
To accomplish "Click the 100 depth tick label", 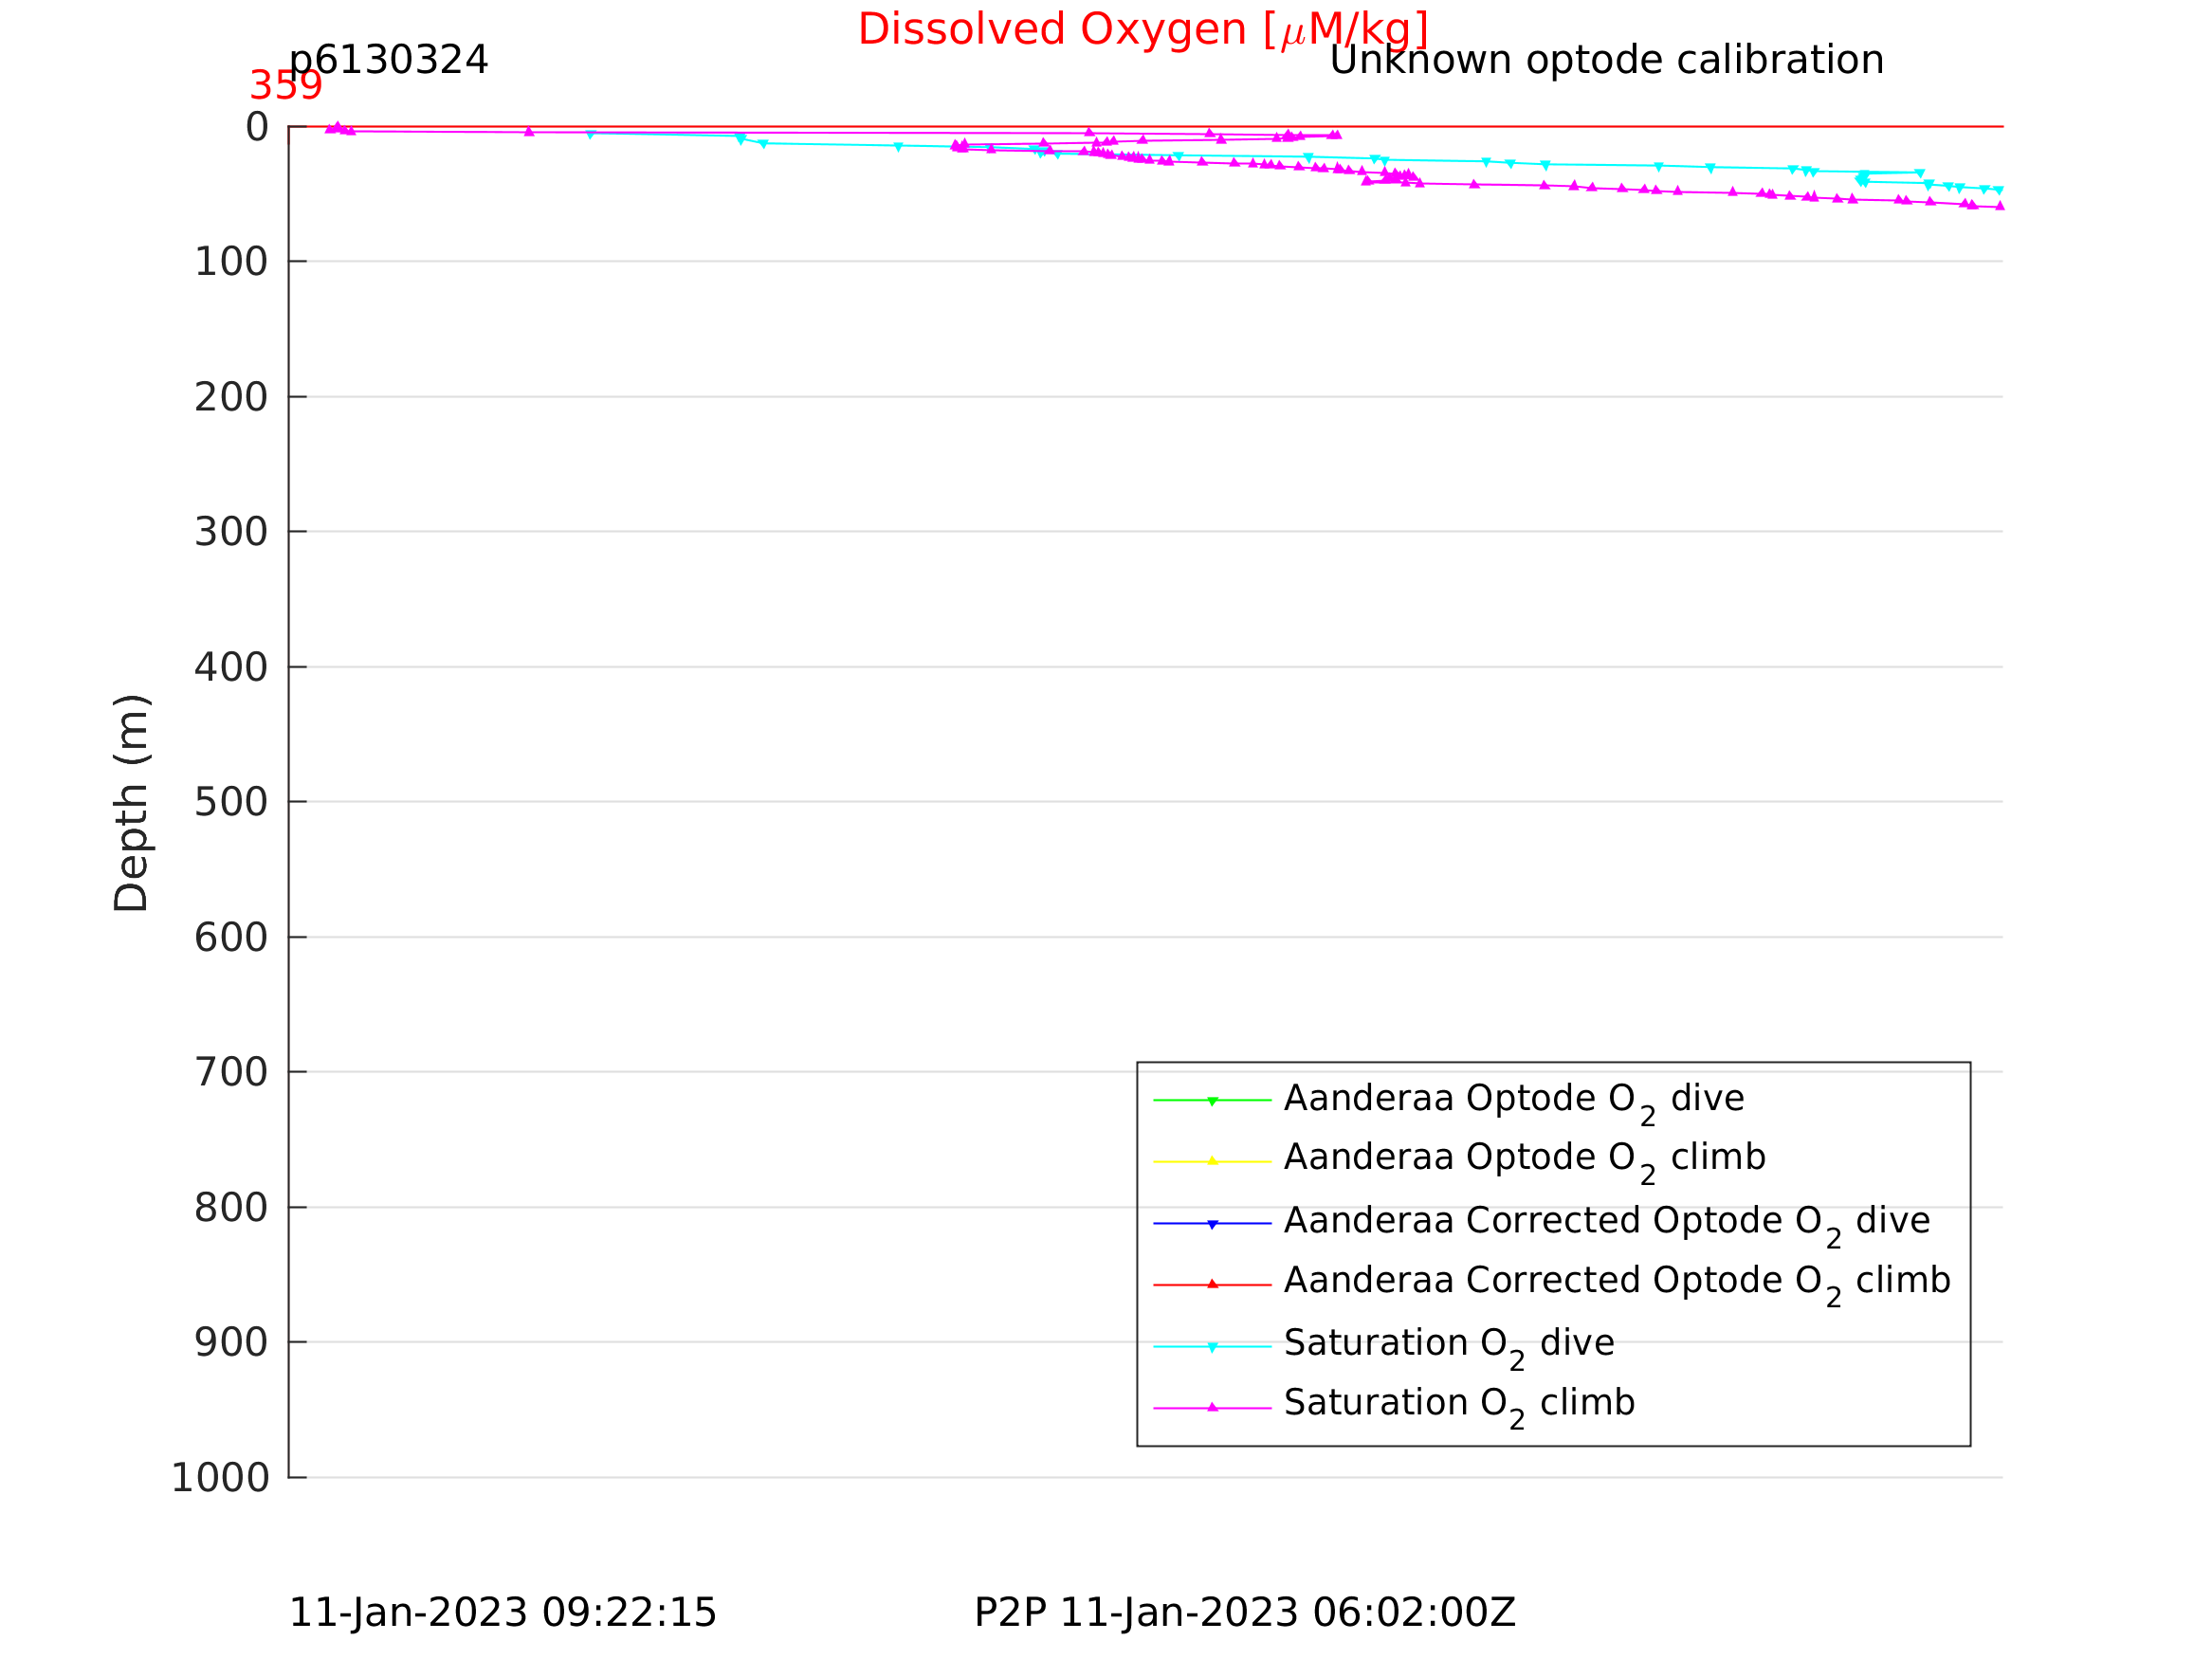I will coord(231,262).
